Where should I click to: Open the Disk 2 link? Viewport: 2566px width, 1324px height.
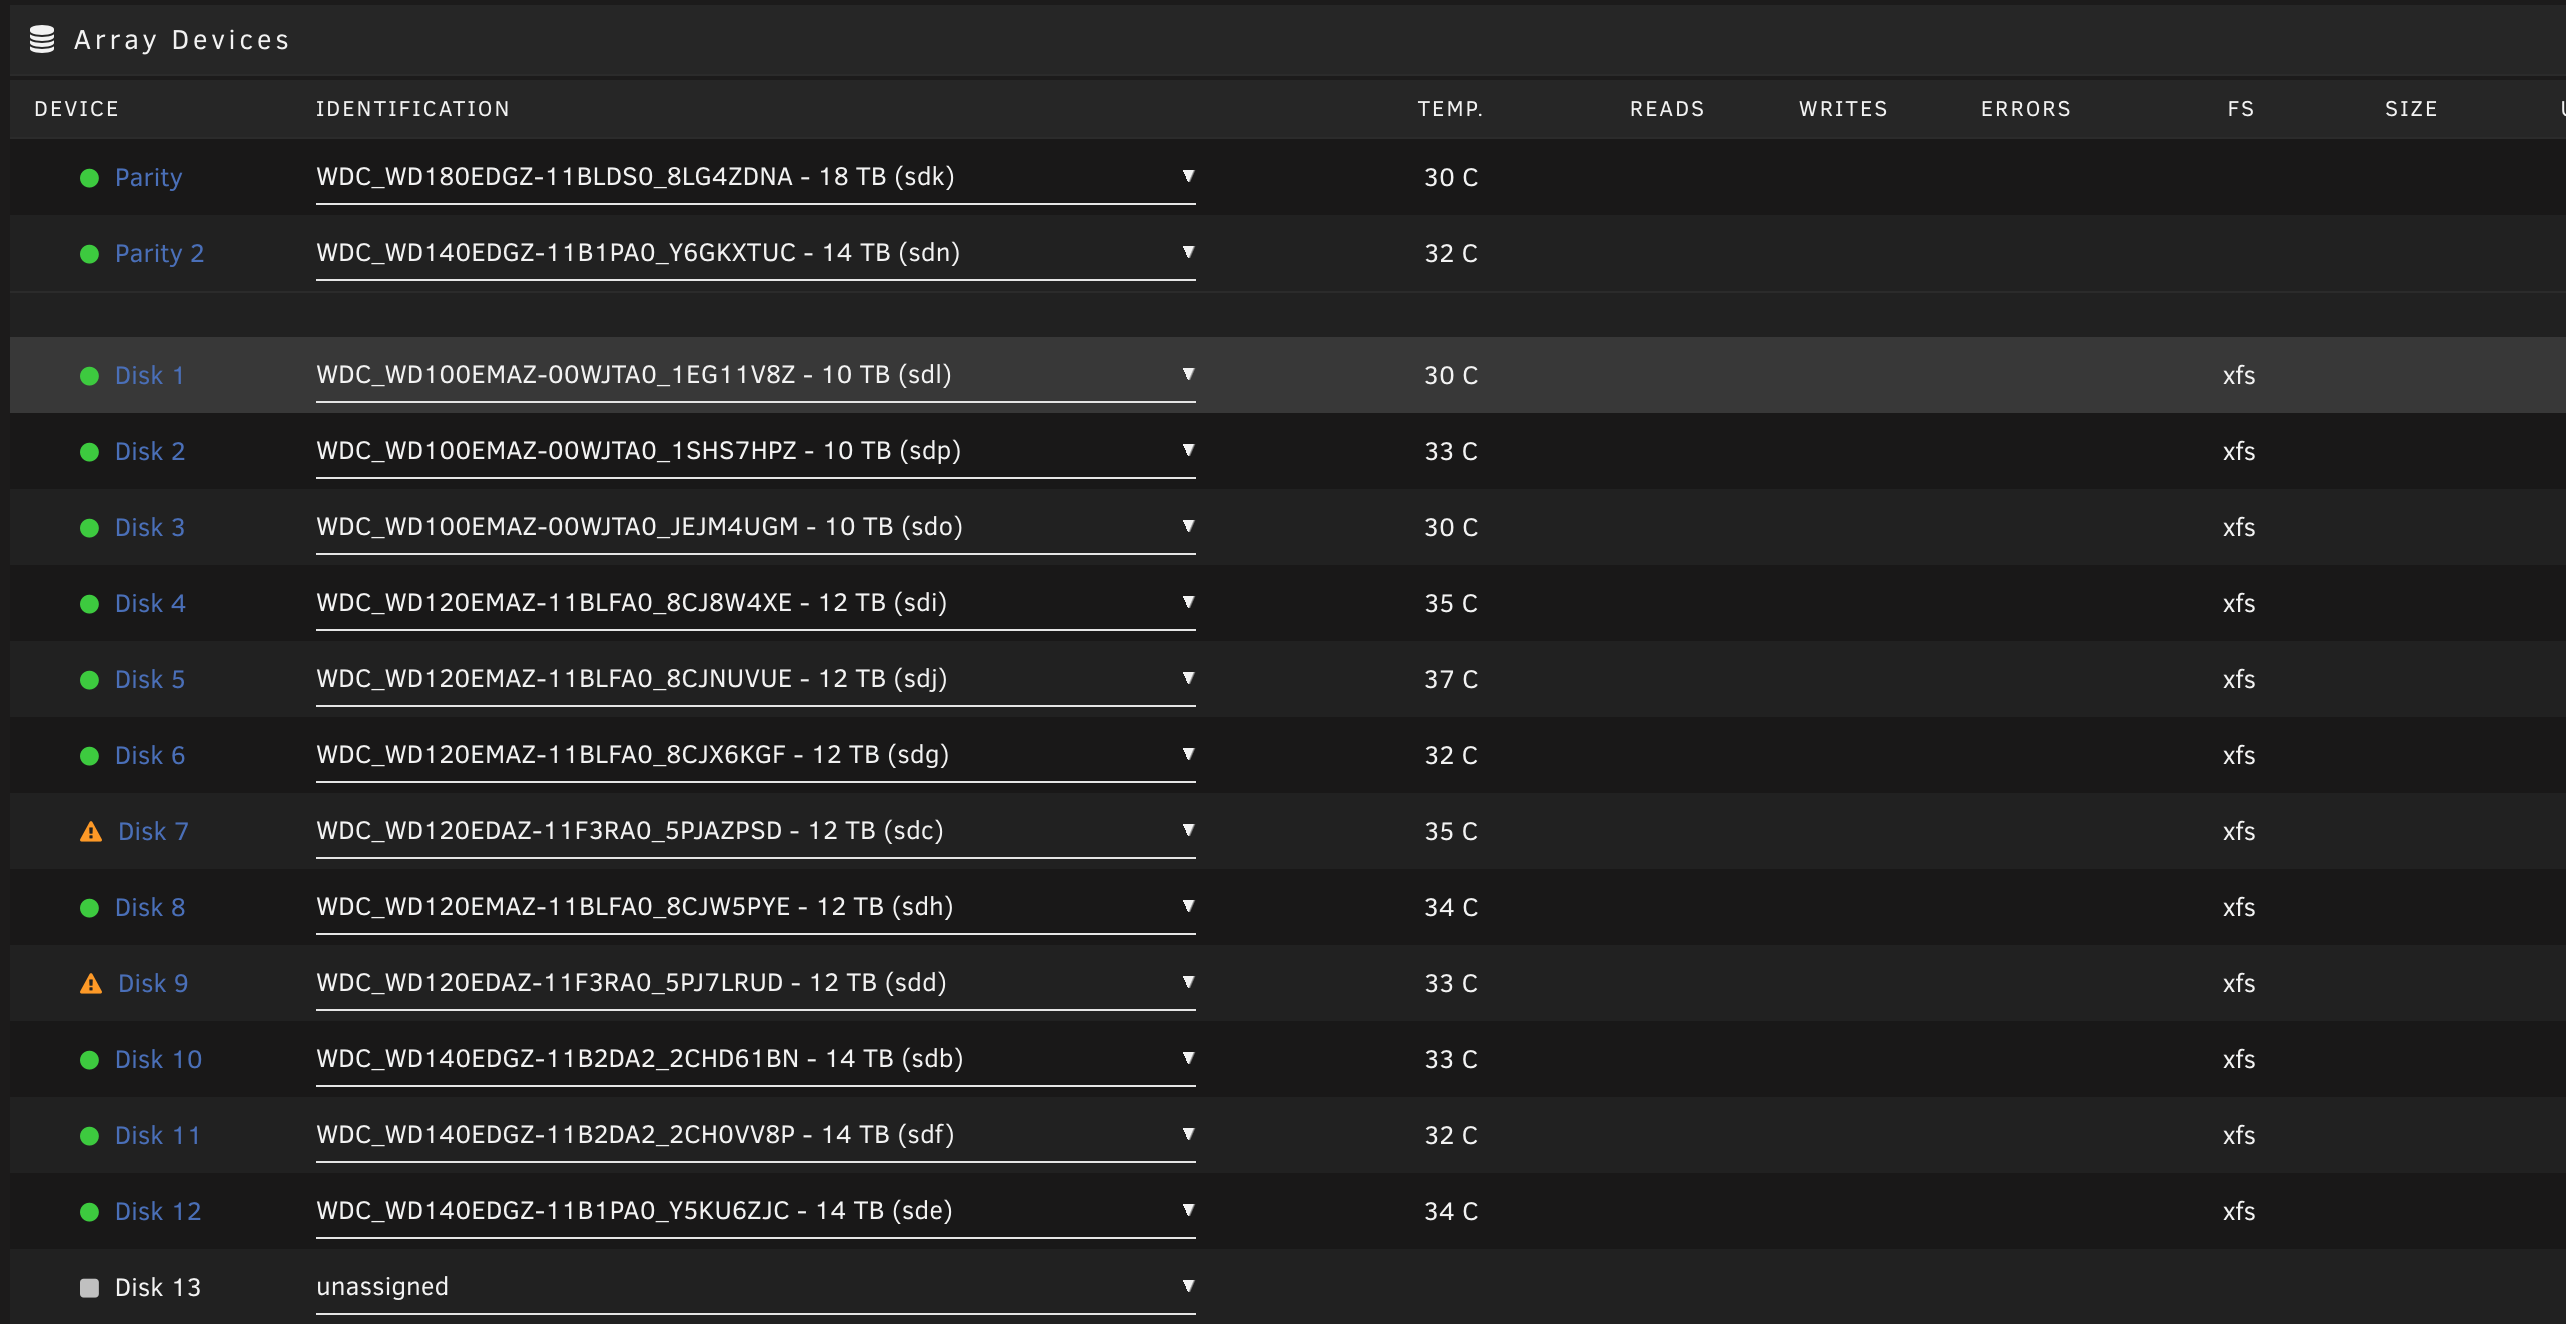(x=150, y=452)
